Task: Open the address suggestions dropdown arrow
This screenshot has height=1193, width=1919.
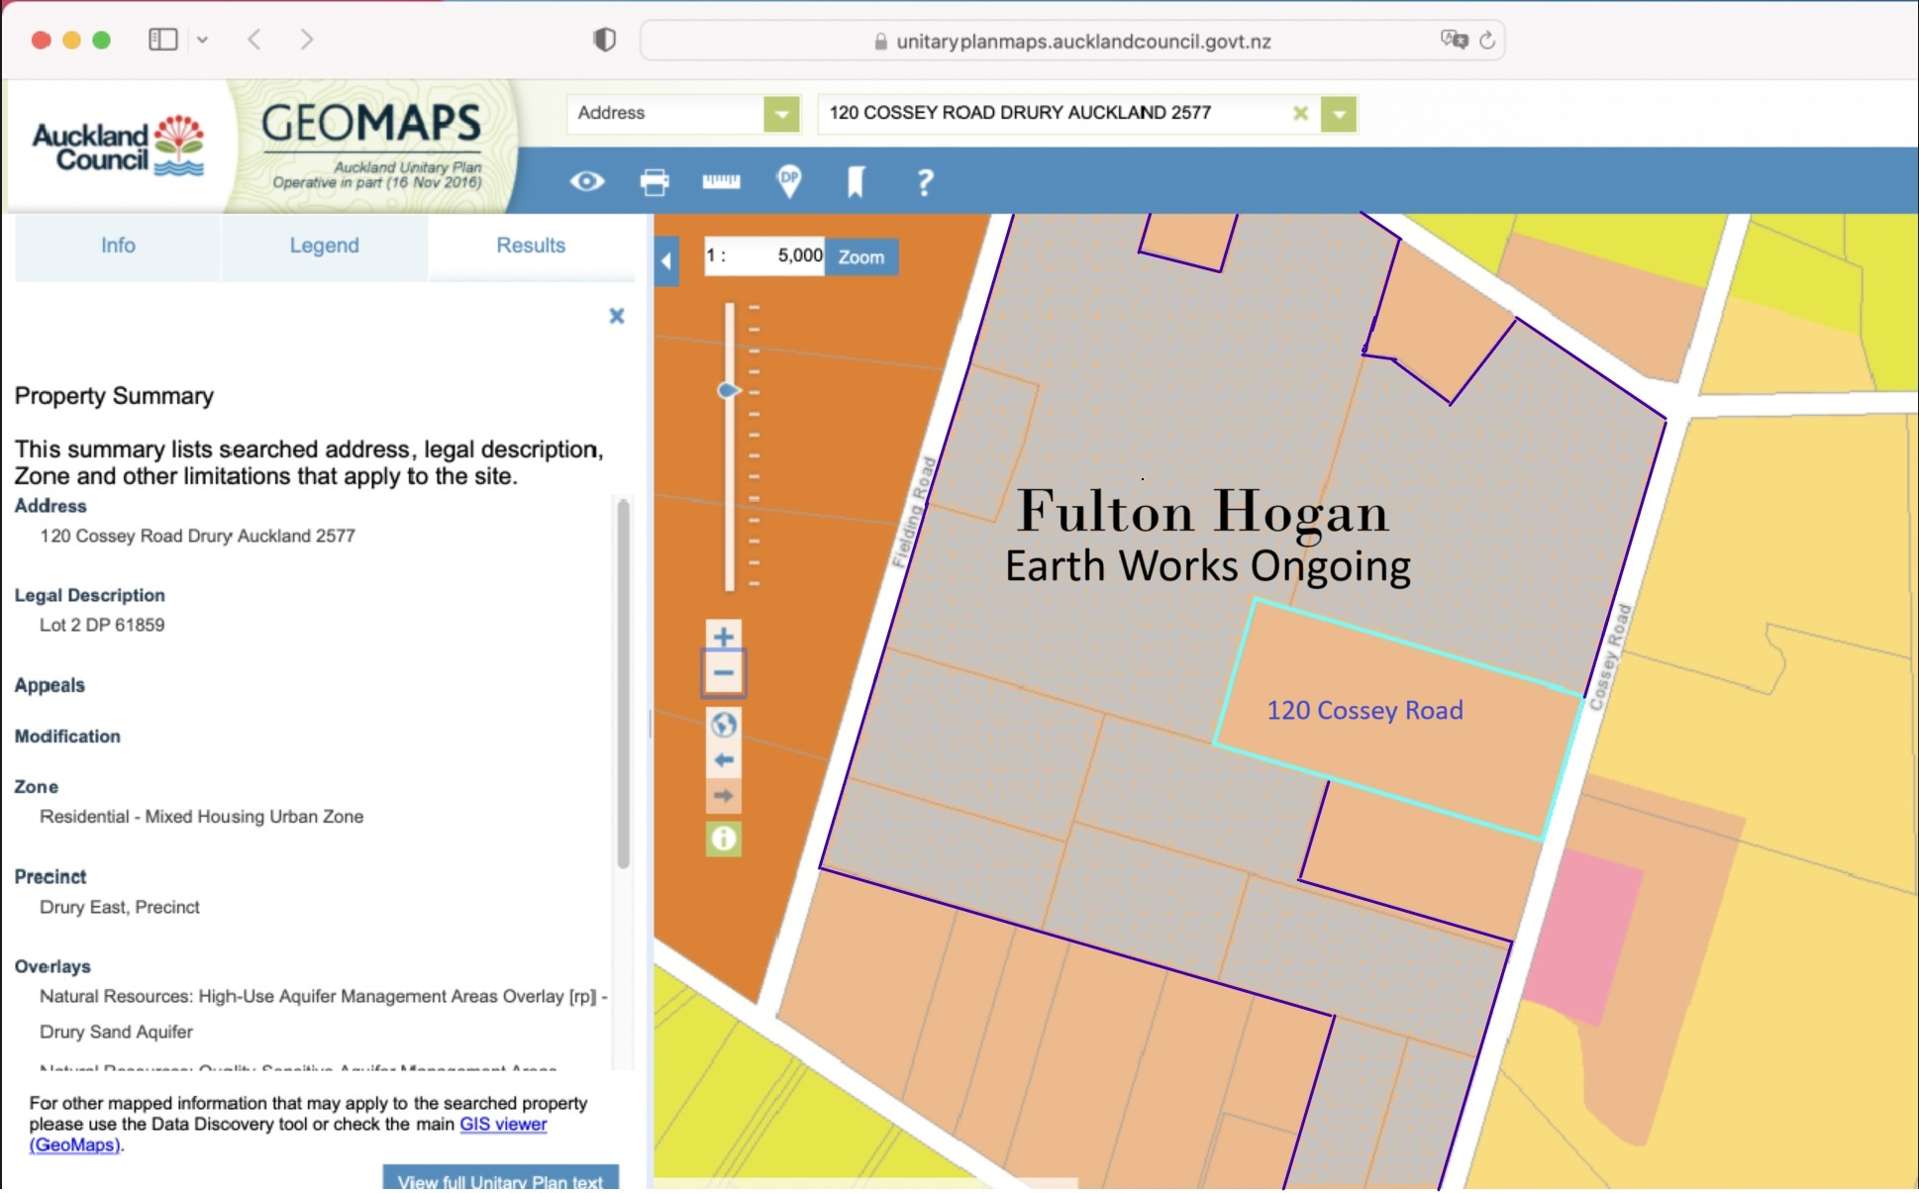Action: pos(1339,114)
